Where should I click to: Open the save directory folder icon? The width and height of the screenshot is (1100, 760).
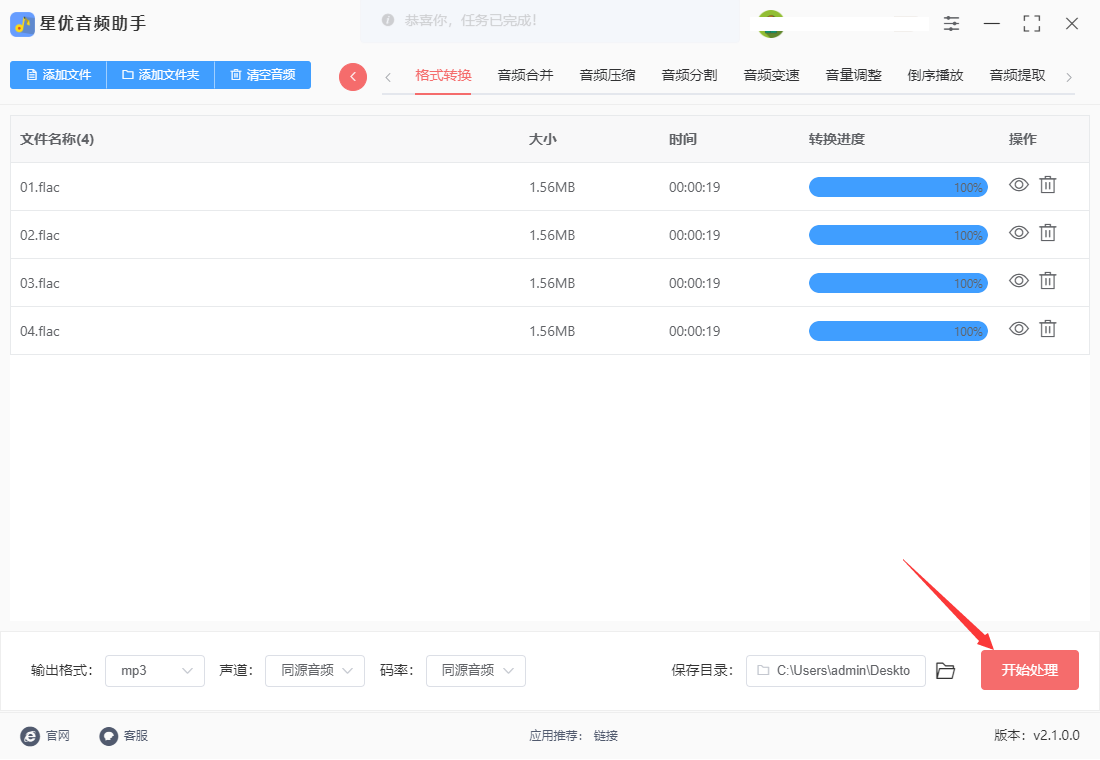(945, 671)
